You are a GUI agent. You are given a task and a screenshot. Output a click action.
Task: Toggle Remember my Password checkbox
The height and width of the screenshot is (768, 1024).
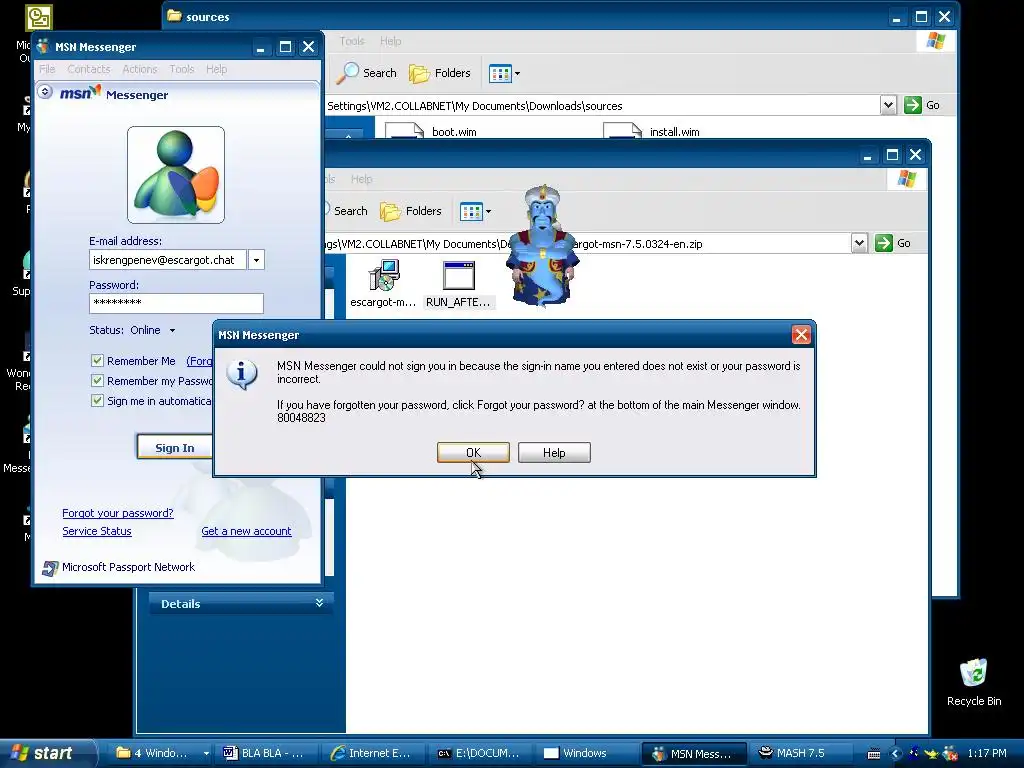97,381
